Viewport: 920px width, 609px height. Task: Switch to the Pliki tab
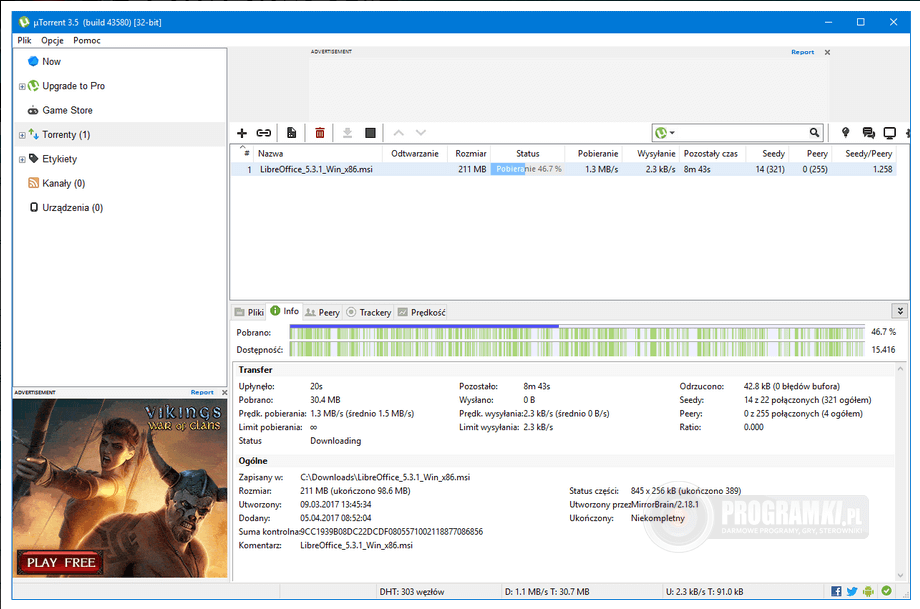(249, 312)
